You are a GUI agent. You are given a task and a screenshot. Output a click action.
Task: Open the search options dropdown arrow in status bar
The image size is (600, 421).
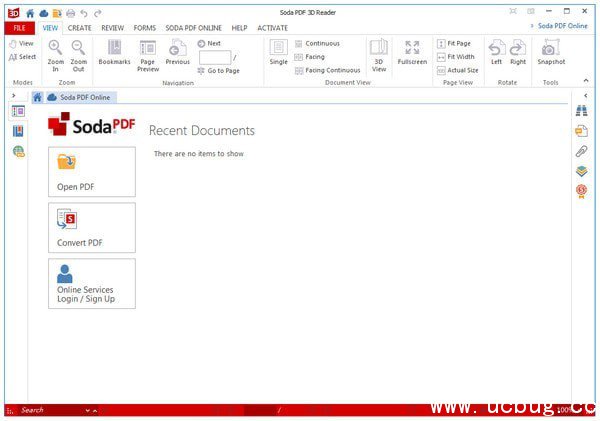click(88, 411)
